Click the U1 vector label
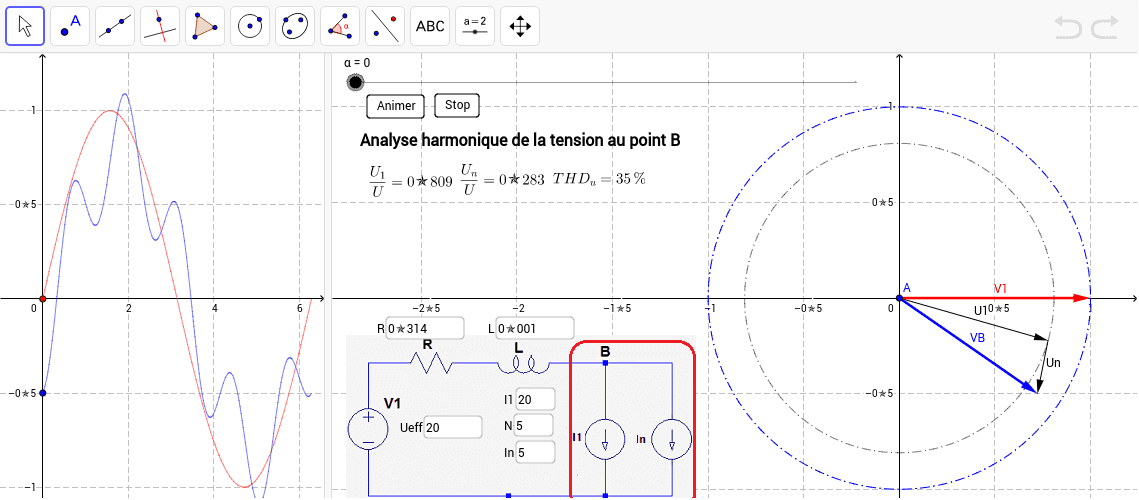 pos(981,310)
